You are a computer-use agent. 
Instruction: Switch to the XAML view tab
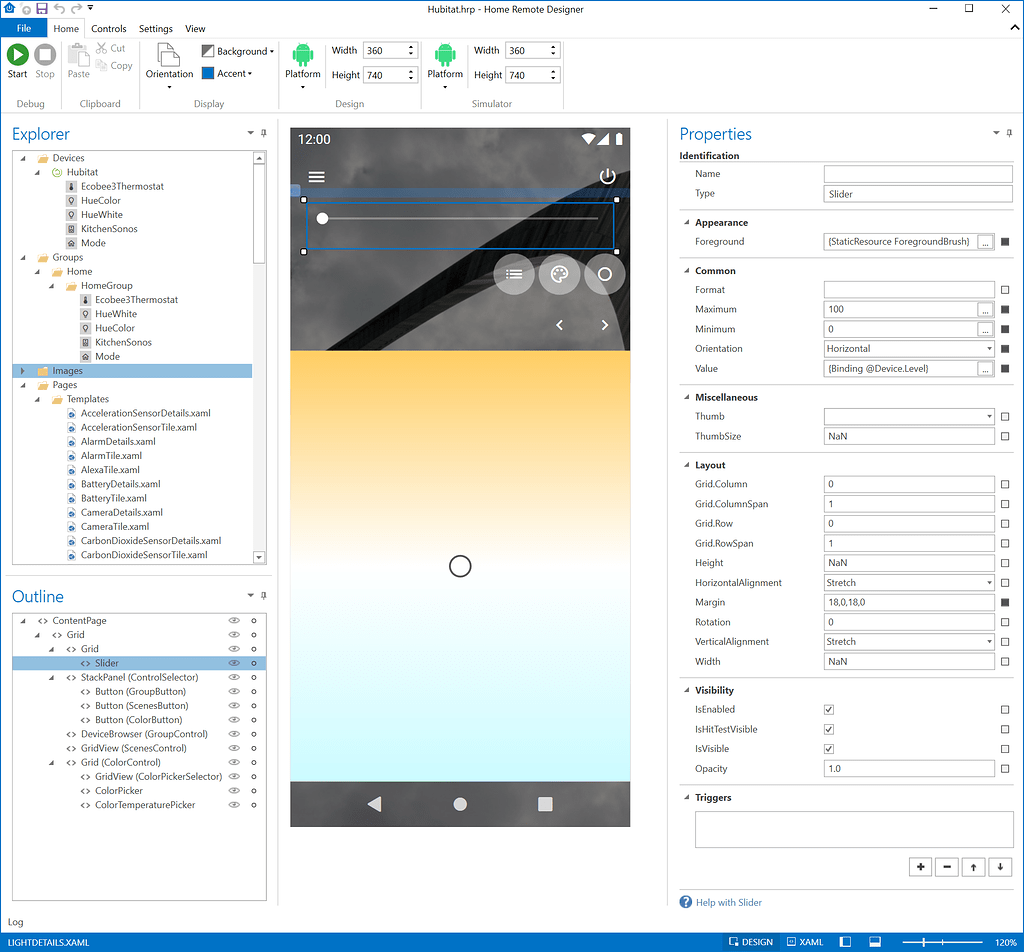pyautogui.click(x=805, y=942)
